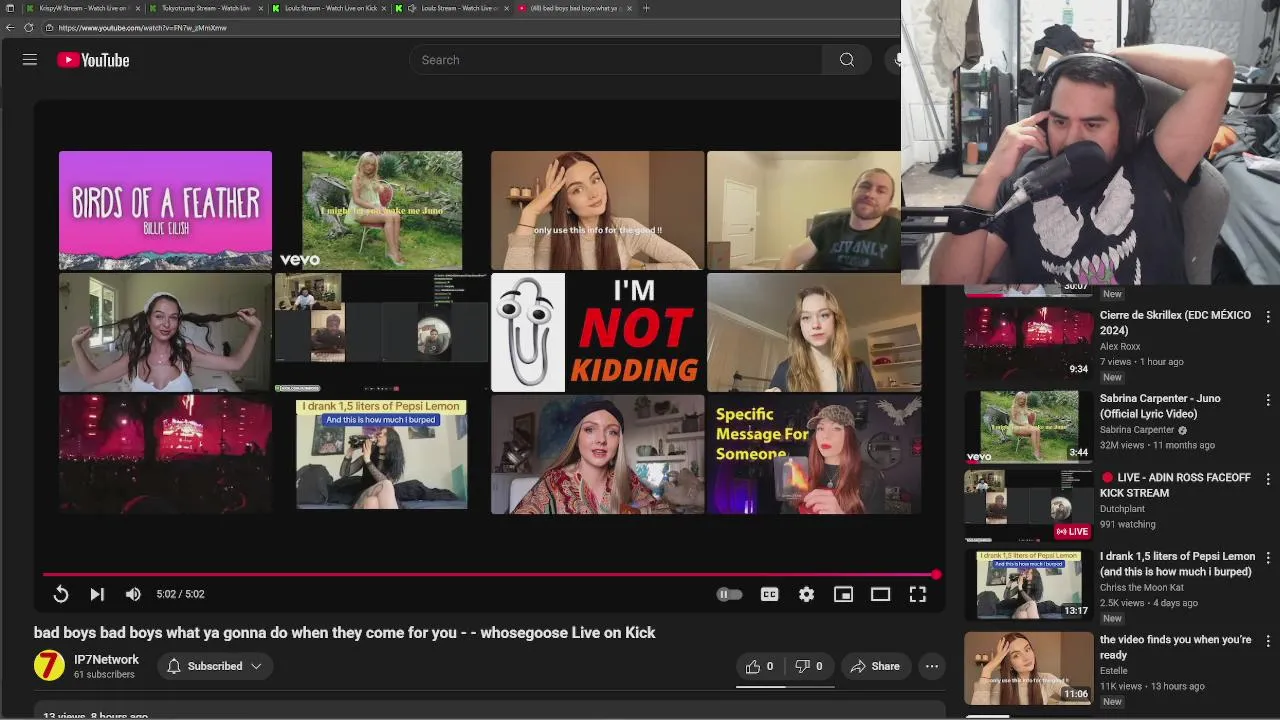Open browser tab actions menu icon
The height and width of the screenshot is (720, 1280).
[x=9, y=8]
